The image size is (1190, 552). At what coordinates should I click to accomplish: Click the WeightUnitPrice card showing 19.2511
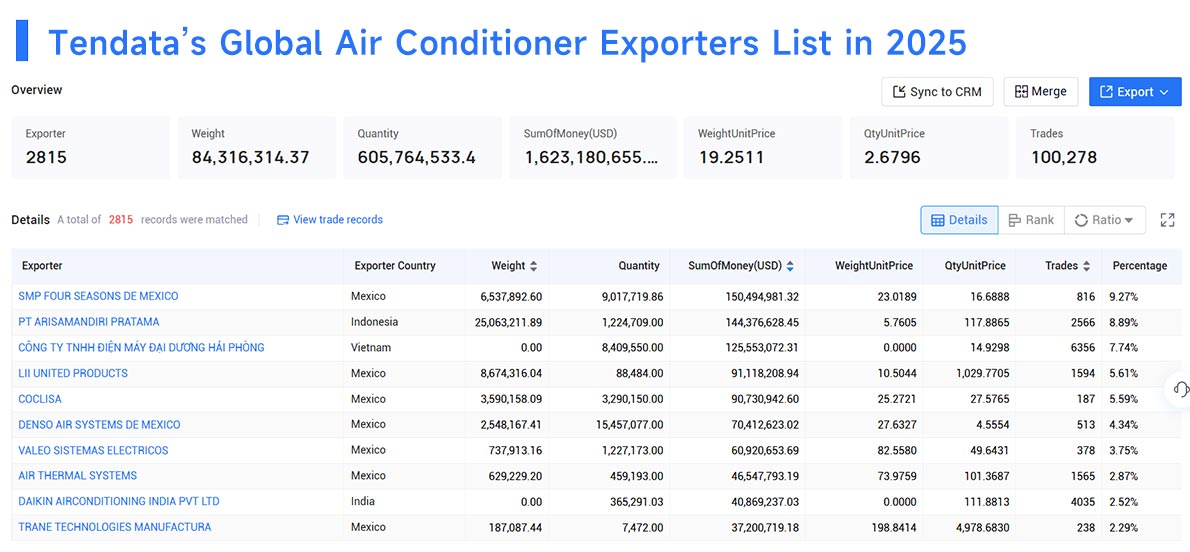[763, 148]
